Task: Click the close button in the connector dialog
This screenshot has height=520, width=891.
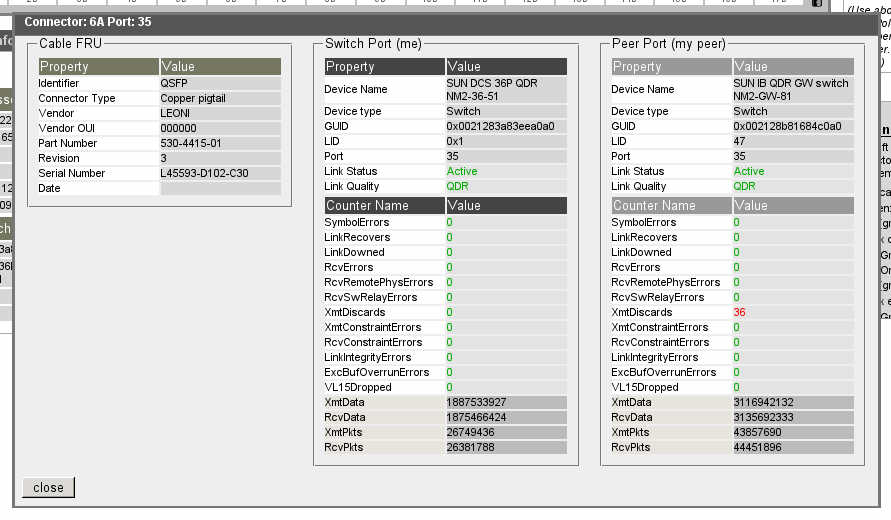Action: click(48, 488)
